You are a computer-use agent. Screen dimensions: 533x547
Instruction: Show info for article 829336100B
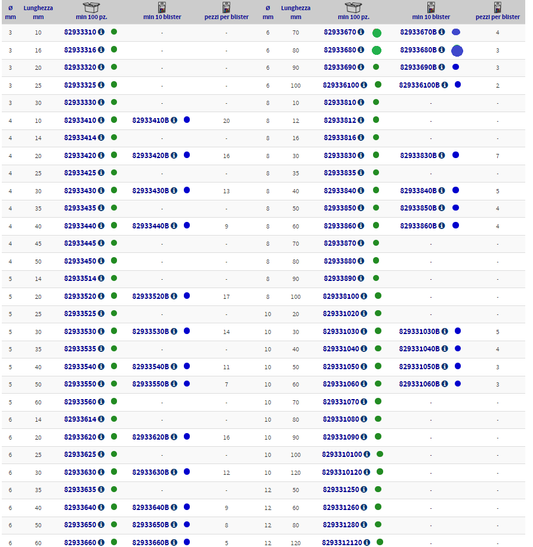(445, 85)
